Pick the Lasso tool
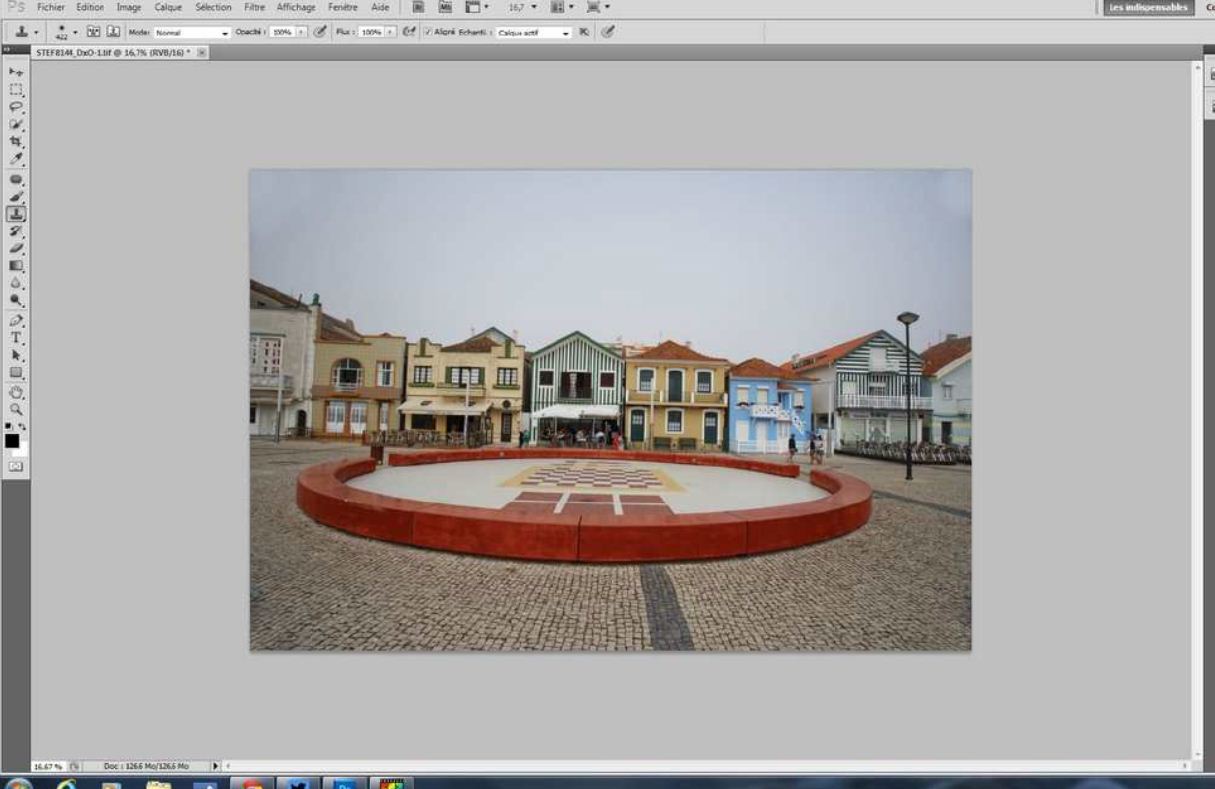Screen dimensions: 1215x789 pos(15,106)
